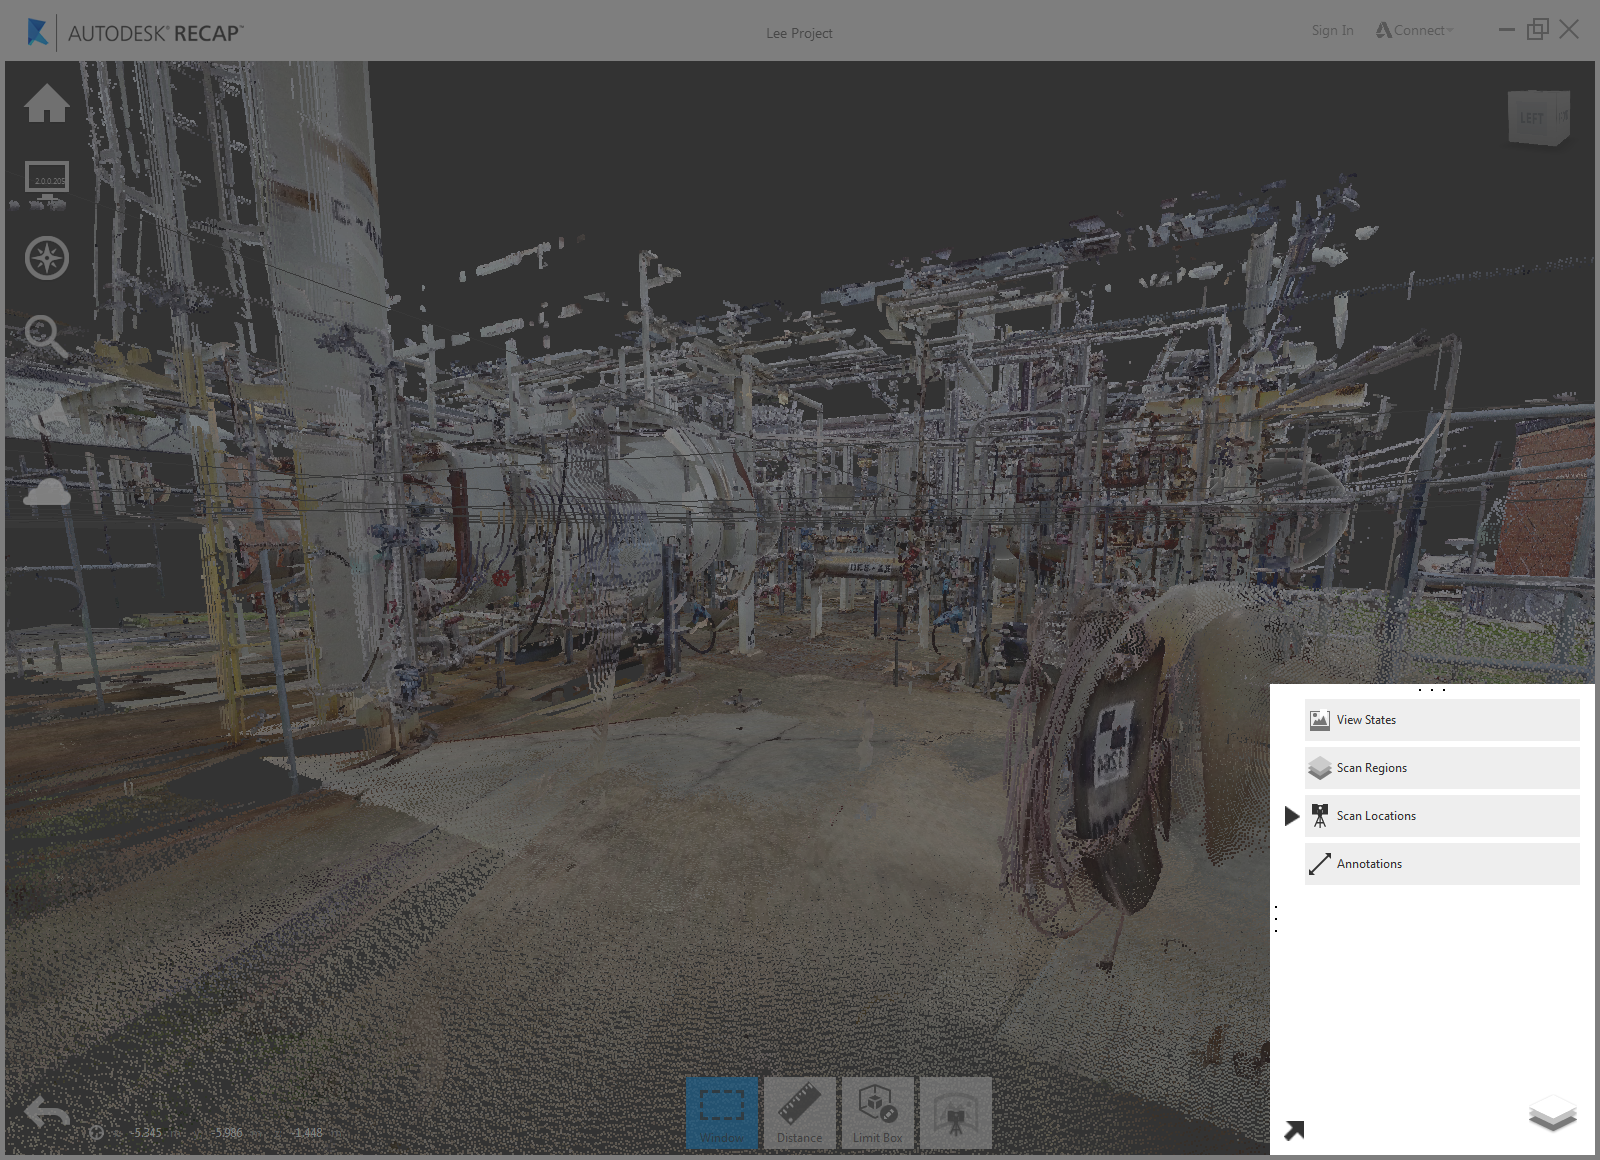Image resolution: width=1600 pixels, height=1160 pixels.
Task: Open the Annotations panel row
Action: point(1442,864)
